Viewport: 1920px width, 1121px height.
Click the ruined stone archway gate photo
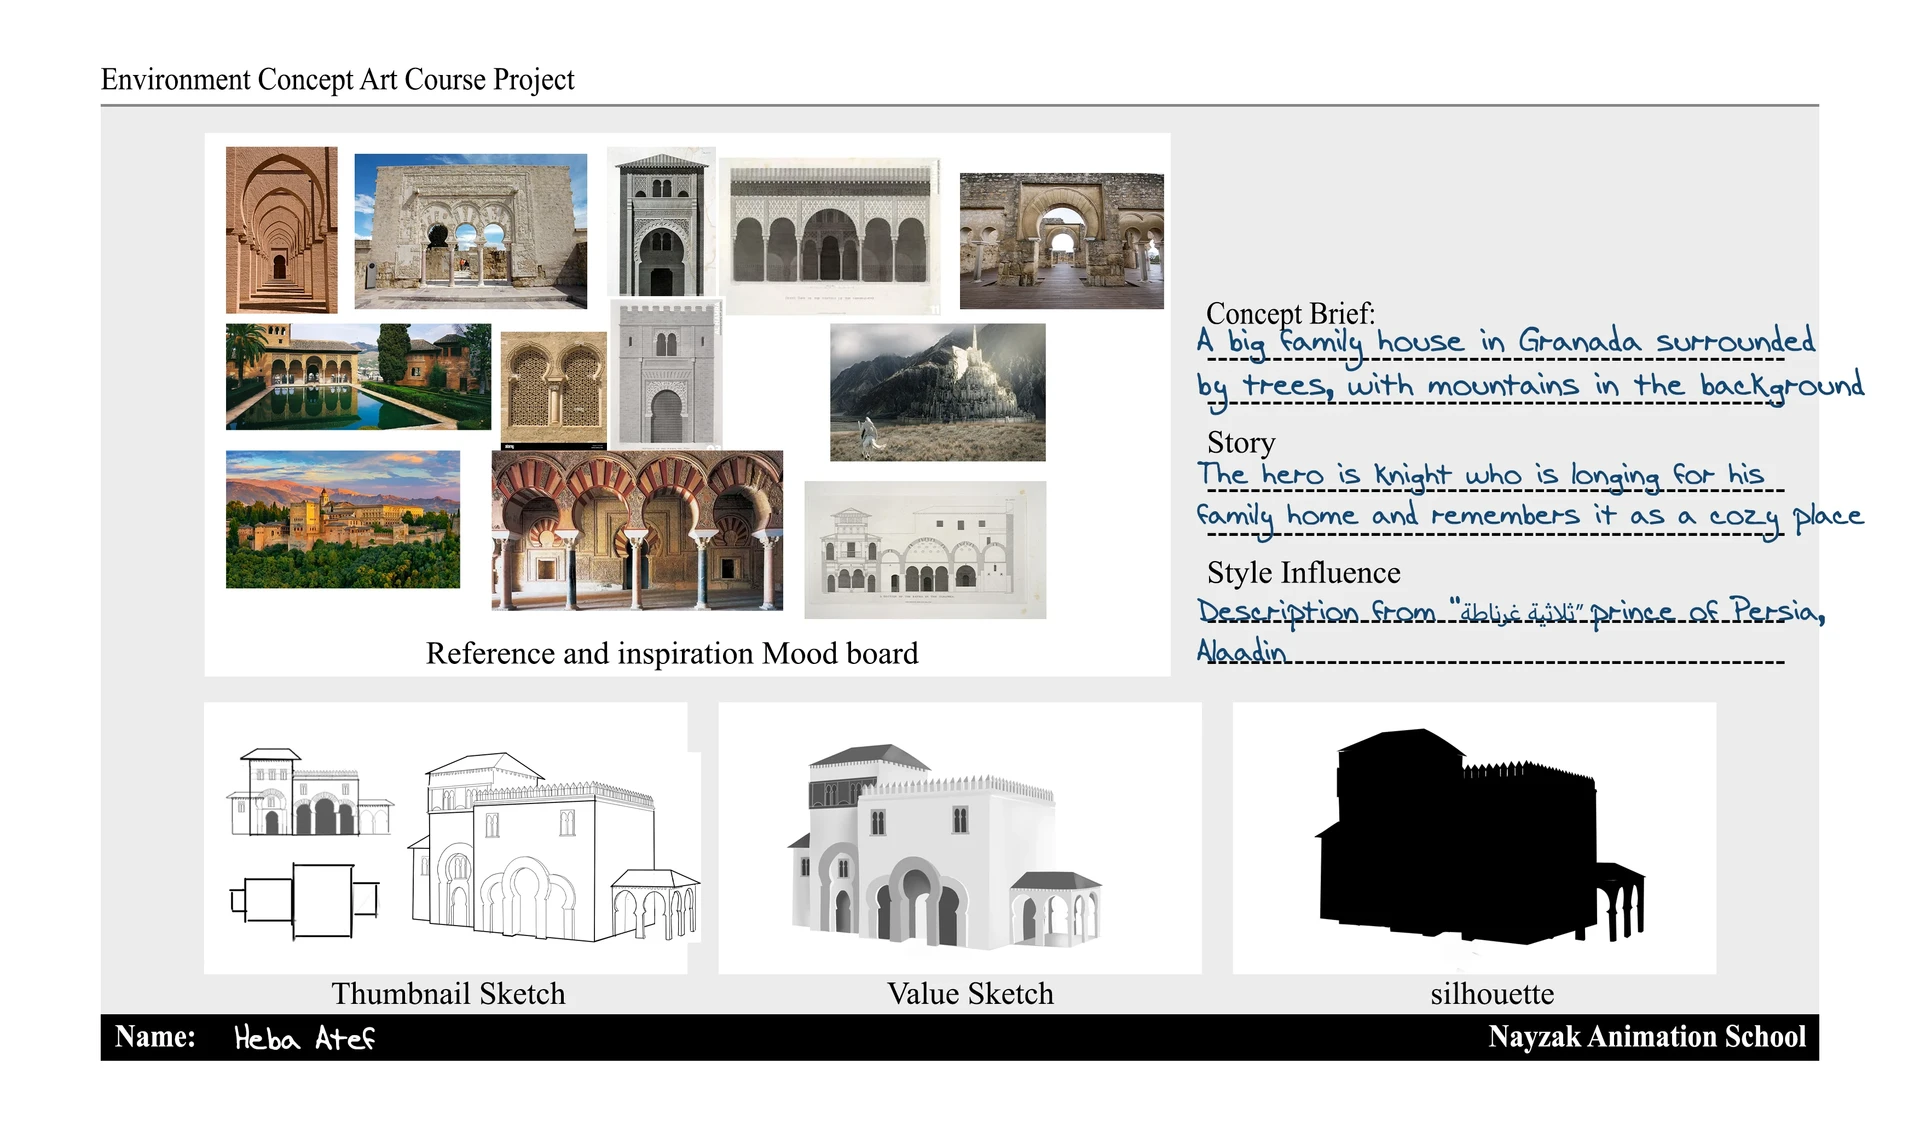(1061, 241)
